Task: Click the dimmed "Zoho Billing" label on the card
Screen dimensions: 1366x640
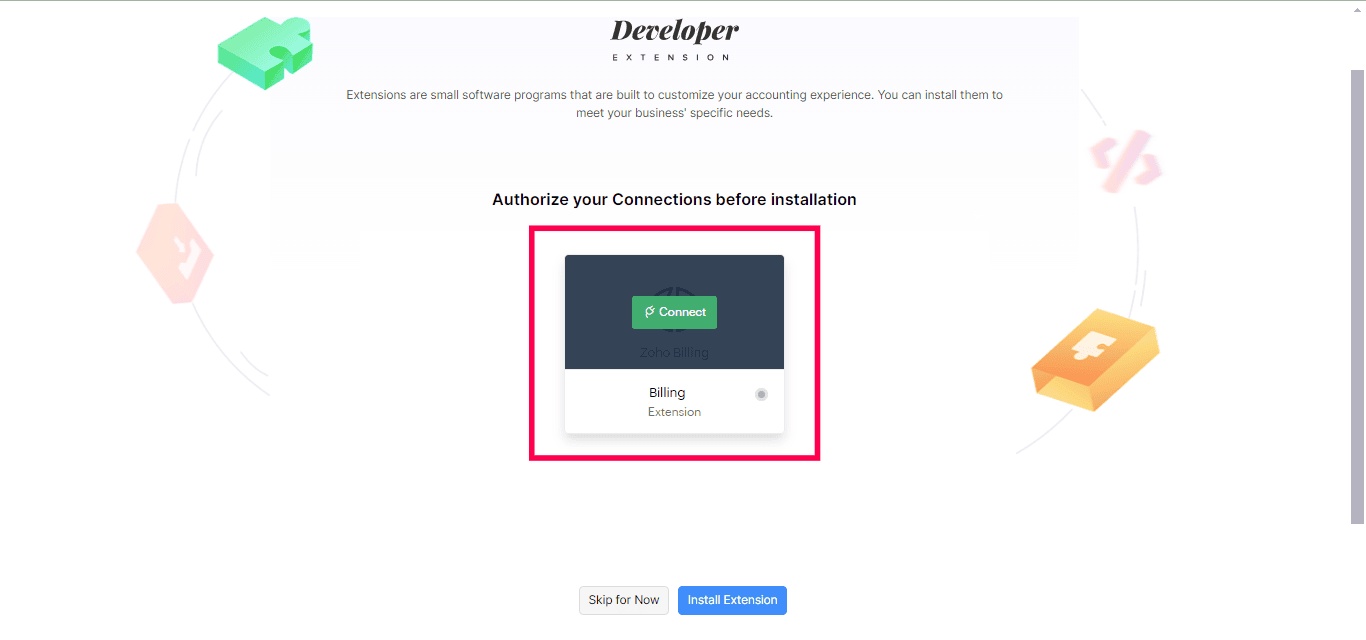Action: [674, 352]
